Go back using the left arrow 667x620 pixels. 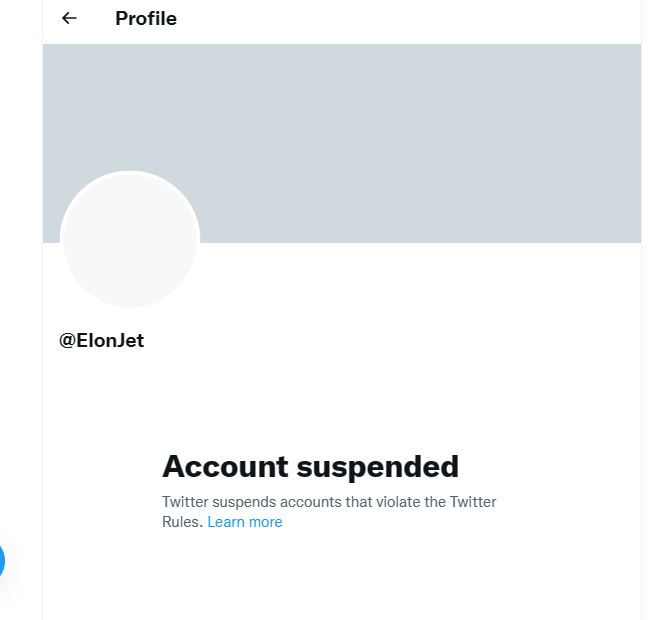[69, 18]
